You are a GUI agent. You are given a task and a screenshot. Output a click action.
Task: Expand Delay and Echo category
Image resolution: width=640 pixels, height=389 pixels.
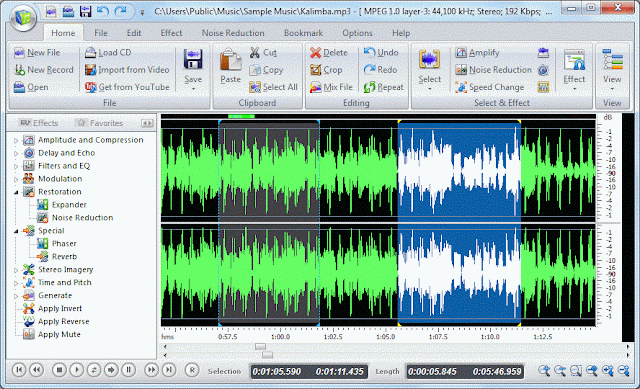tap(16, 153)
